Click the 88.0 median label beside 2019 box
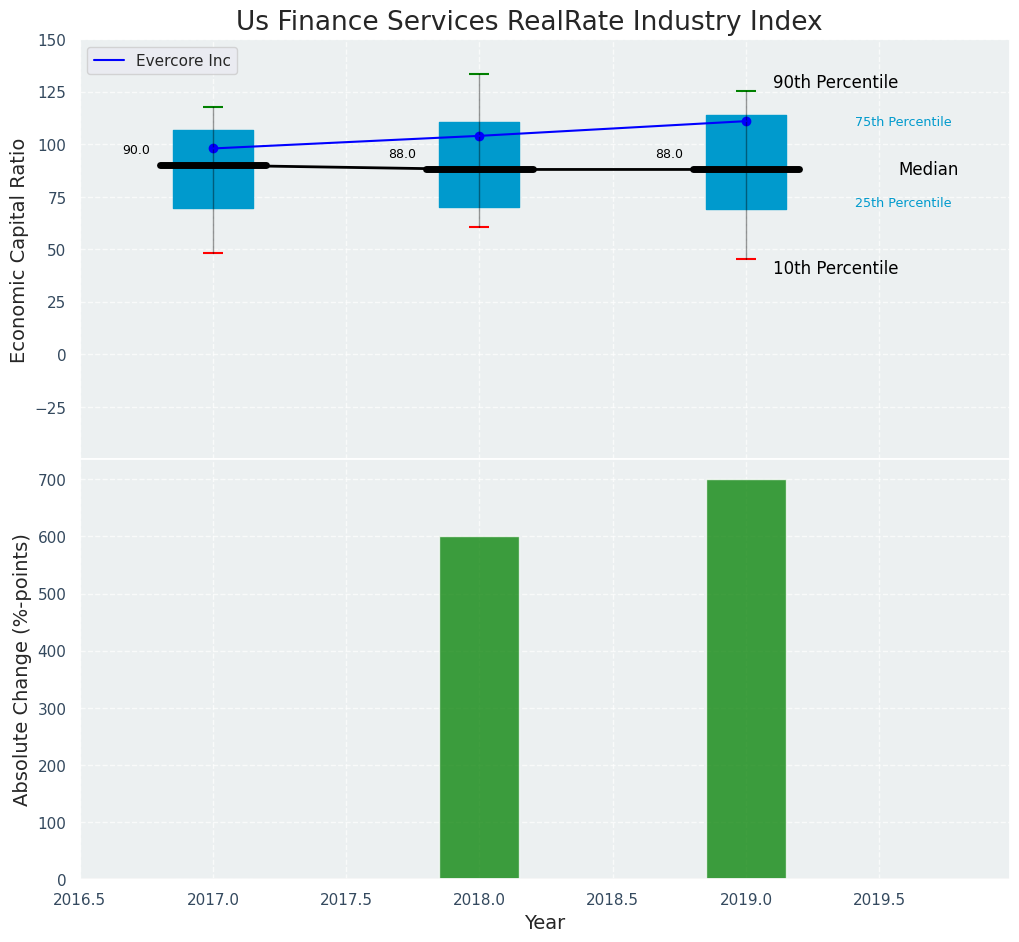Image resolution: width=1019 pixels, height=942 pixels. [669, 155]
